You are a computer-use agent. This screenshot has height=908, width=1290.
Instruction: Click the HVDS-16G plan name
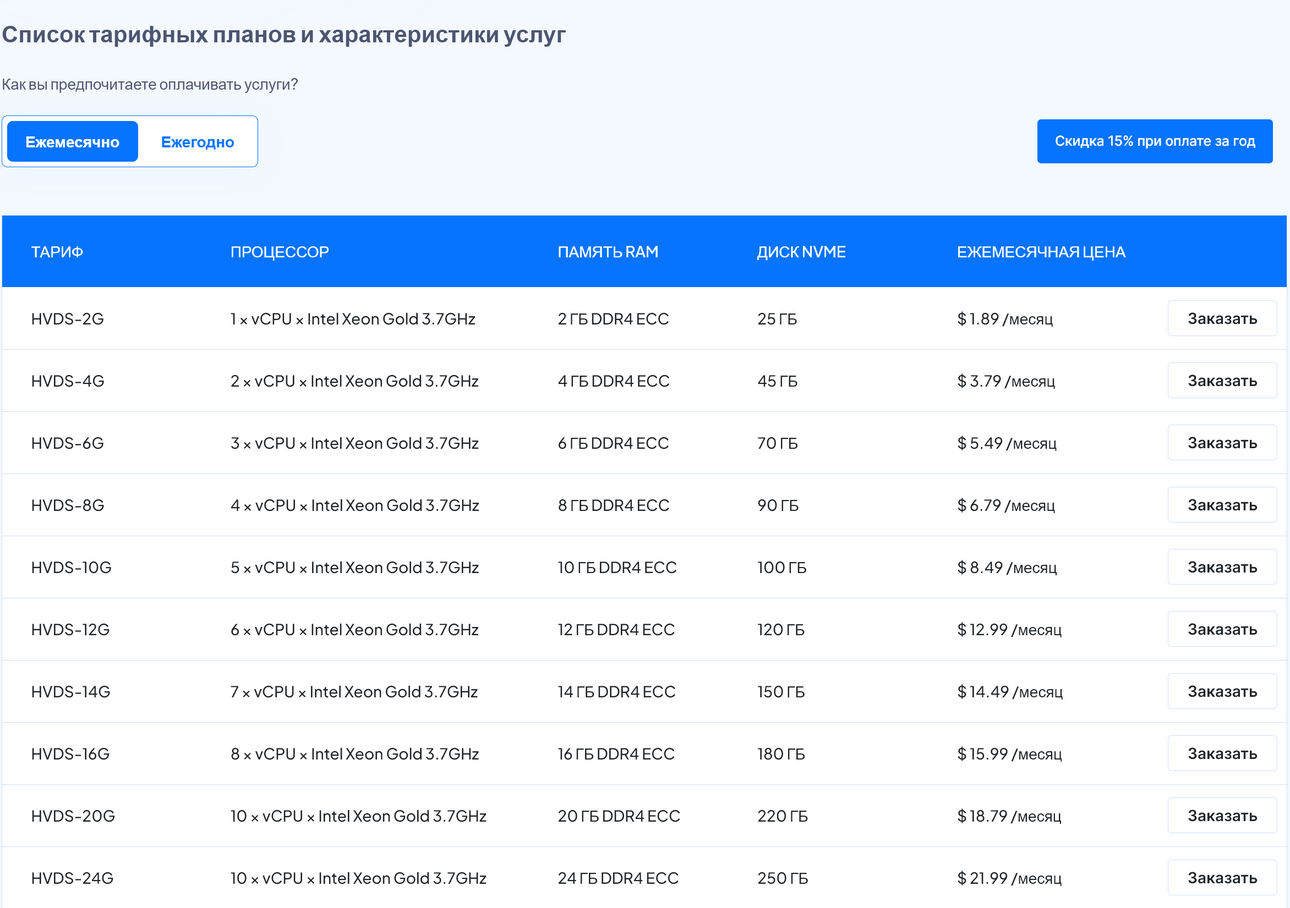(70, 754)
